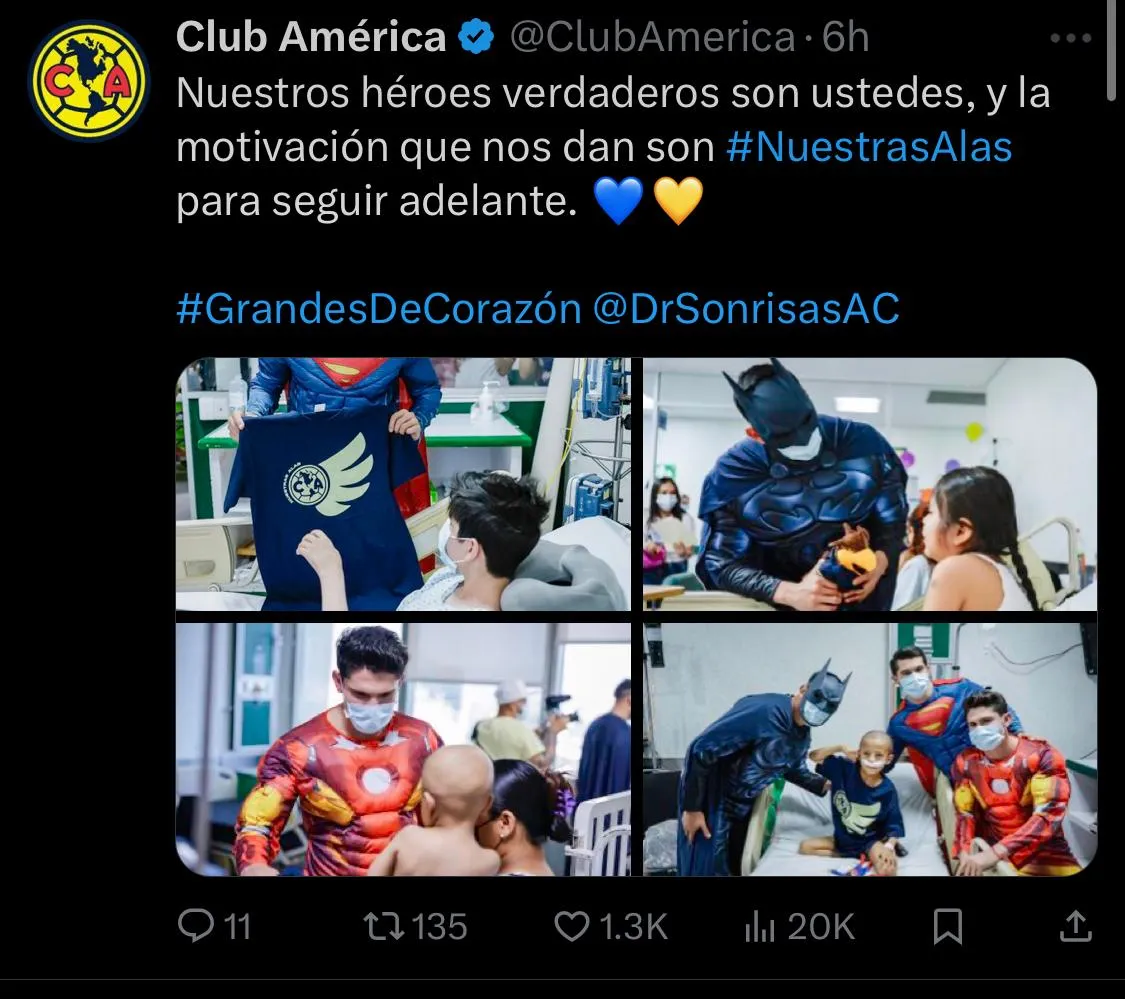Click the blue verified badge
The height and width of the screenshot is (999, 1125).
pos(476,37)
